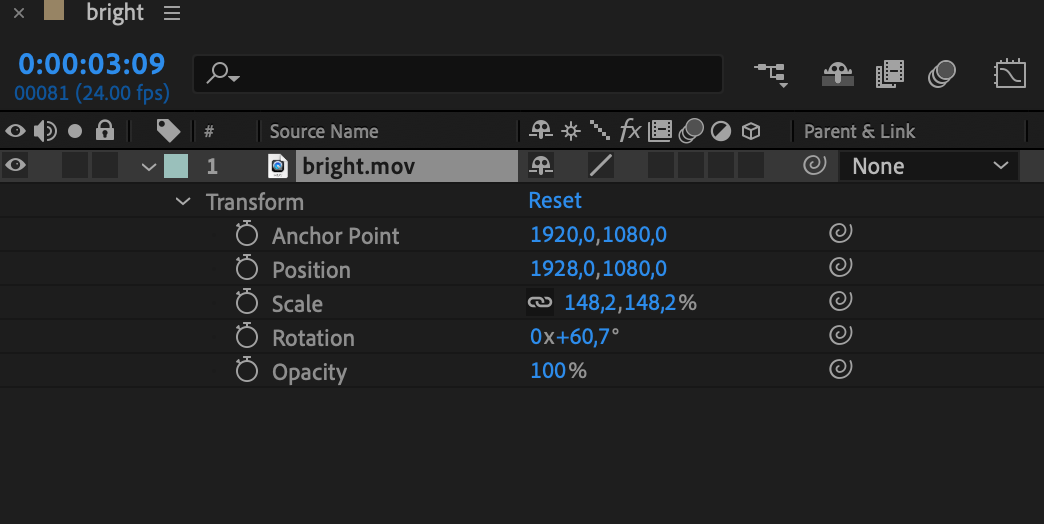1044x524 pixels.
Task: Open the bright panel menu
Action: point(171,14)
